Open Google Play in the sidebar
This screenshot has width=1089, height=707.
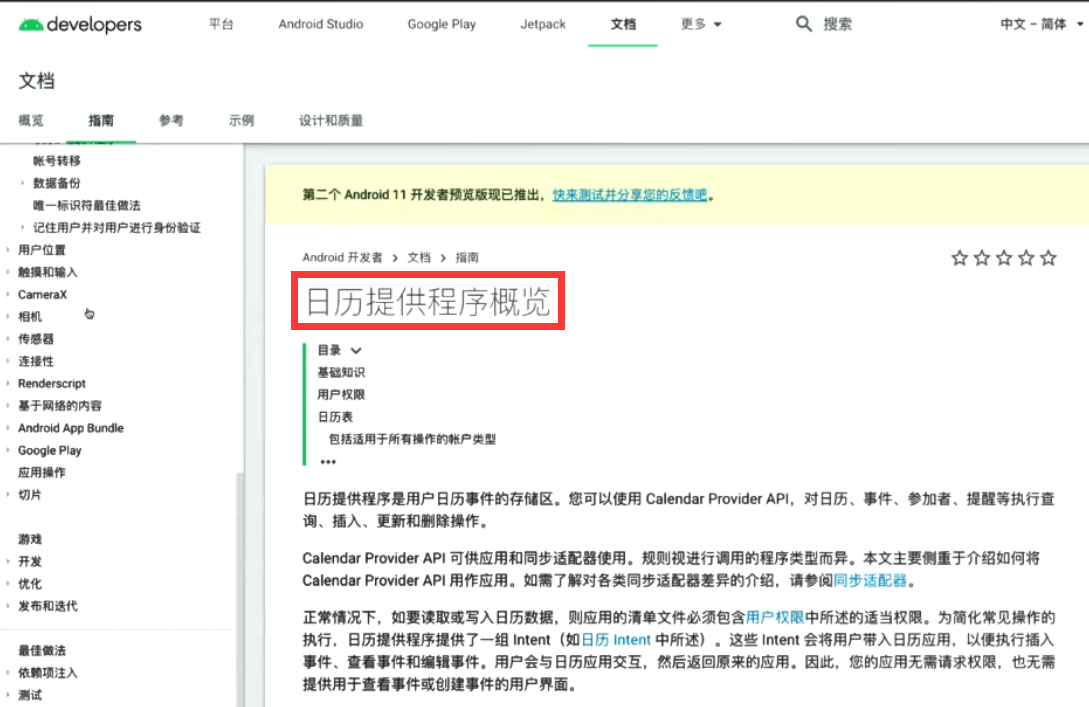tap(49, 450)
